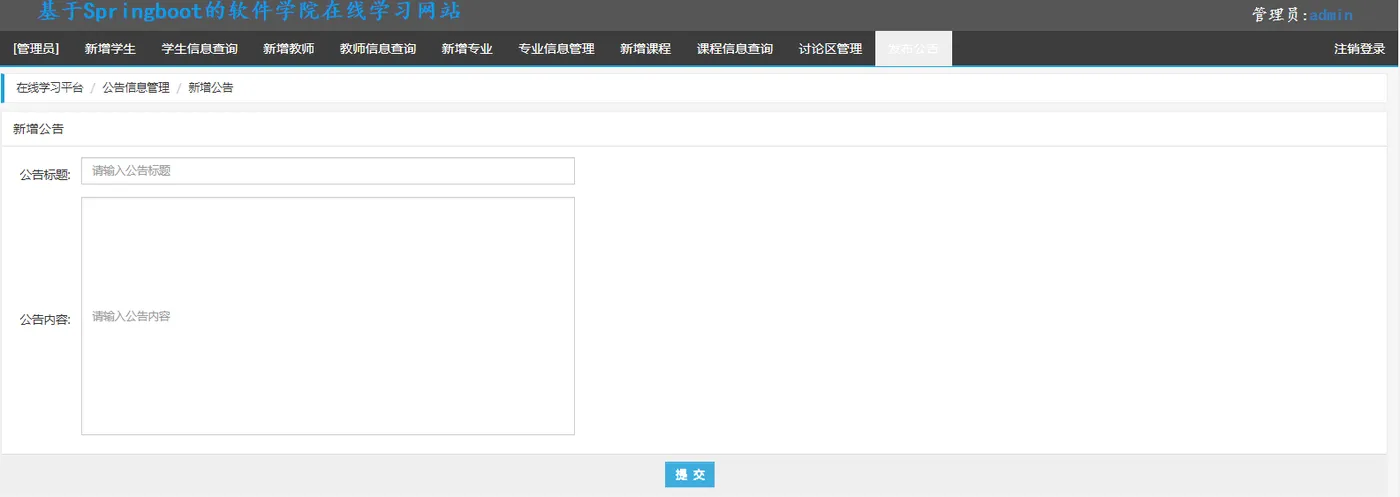Select the highlighted 发布公告 tab
Screen dimensions: 1400x497
[913, 49]
